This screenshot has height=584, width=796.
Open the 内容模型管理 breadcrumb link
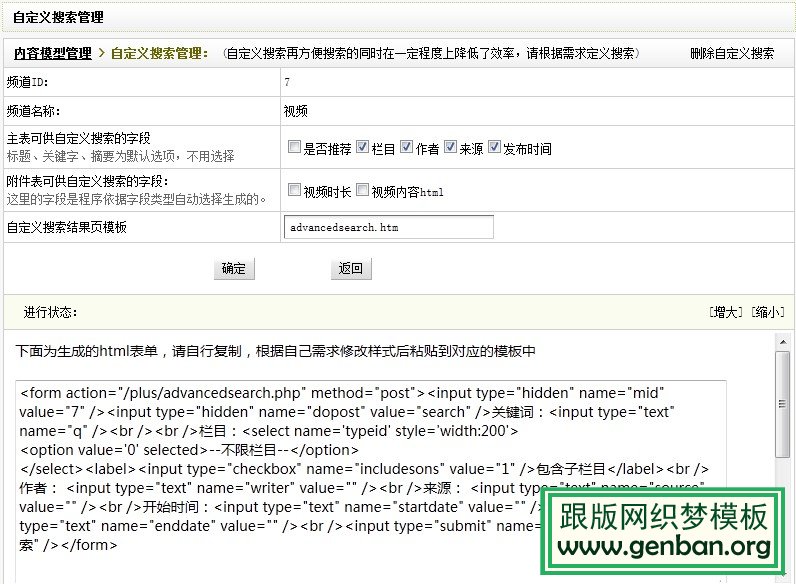(x=52, y=53)
